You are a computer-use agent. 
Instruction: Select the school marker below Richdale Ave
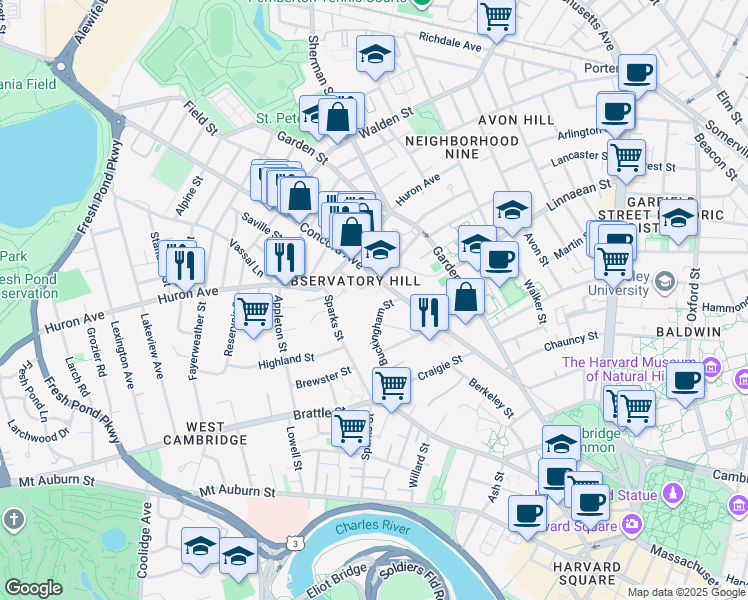pos(375,55)
